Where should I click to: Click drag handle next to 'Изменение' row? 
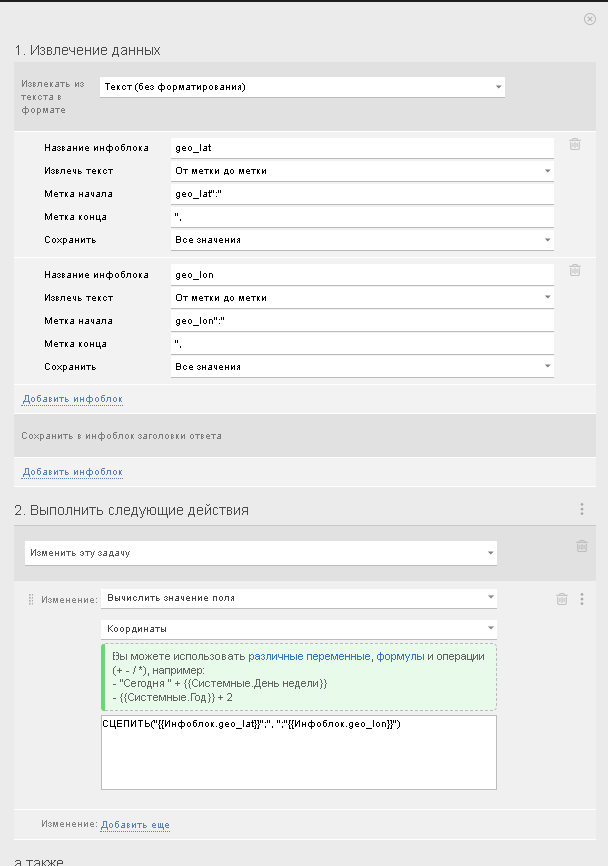point(31,599)
